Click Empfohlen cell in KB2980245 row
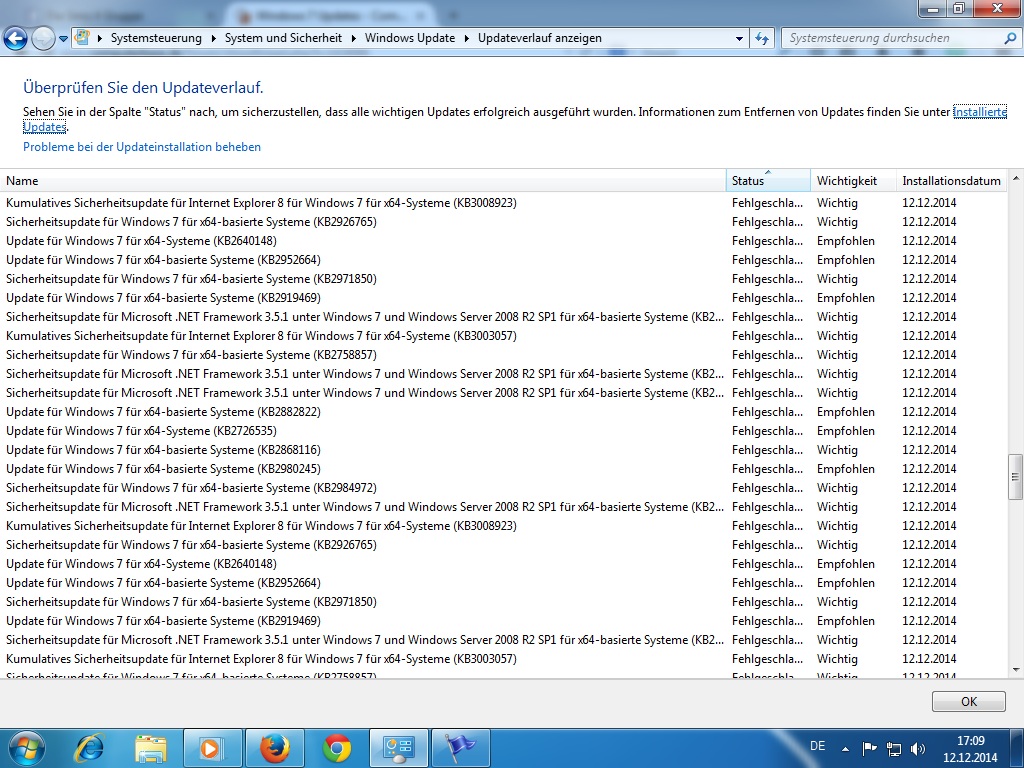Viewport: 1024px width, 768px height. click(846, 469)
